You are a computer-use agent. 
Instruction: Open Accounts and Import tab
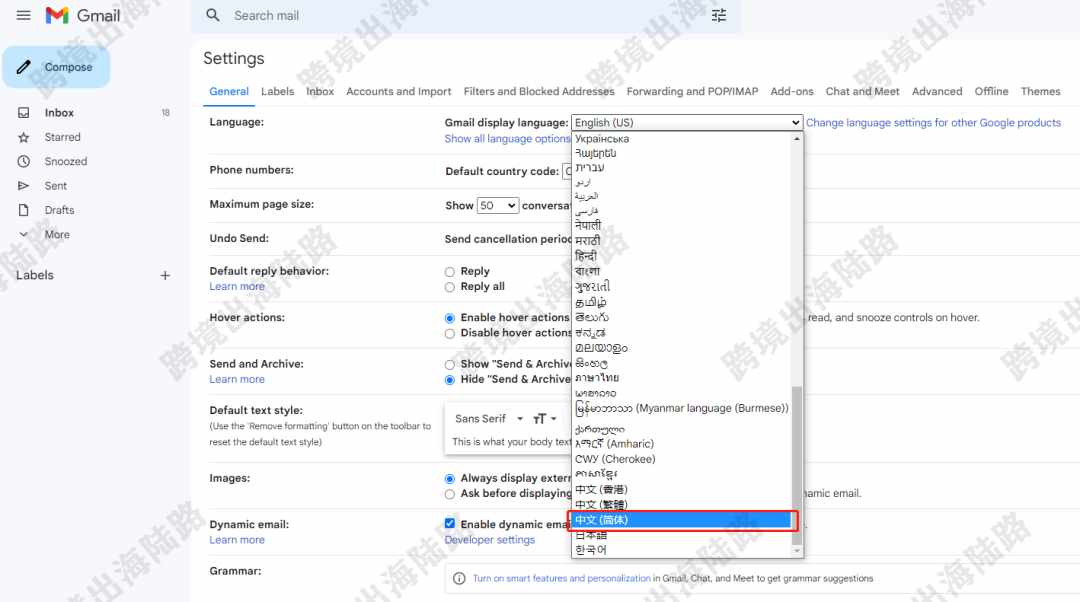(399, 91)
